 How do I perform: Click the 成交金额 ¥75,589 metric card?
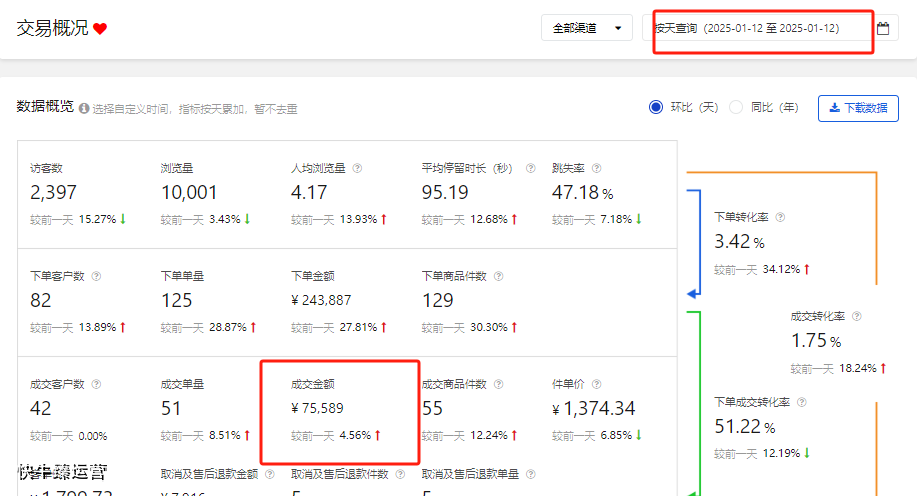pos(338,410)
